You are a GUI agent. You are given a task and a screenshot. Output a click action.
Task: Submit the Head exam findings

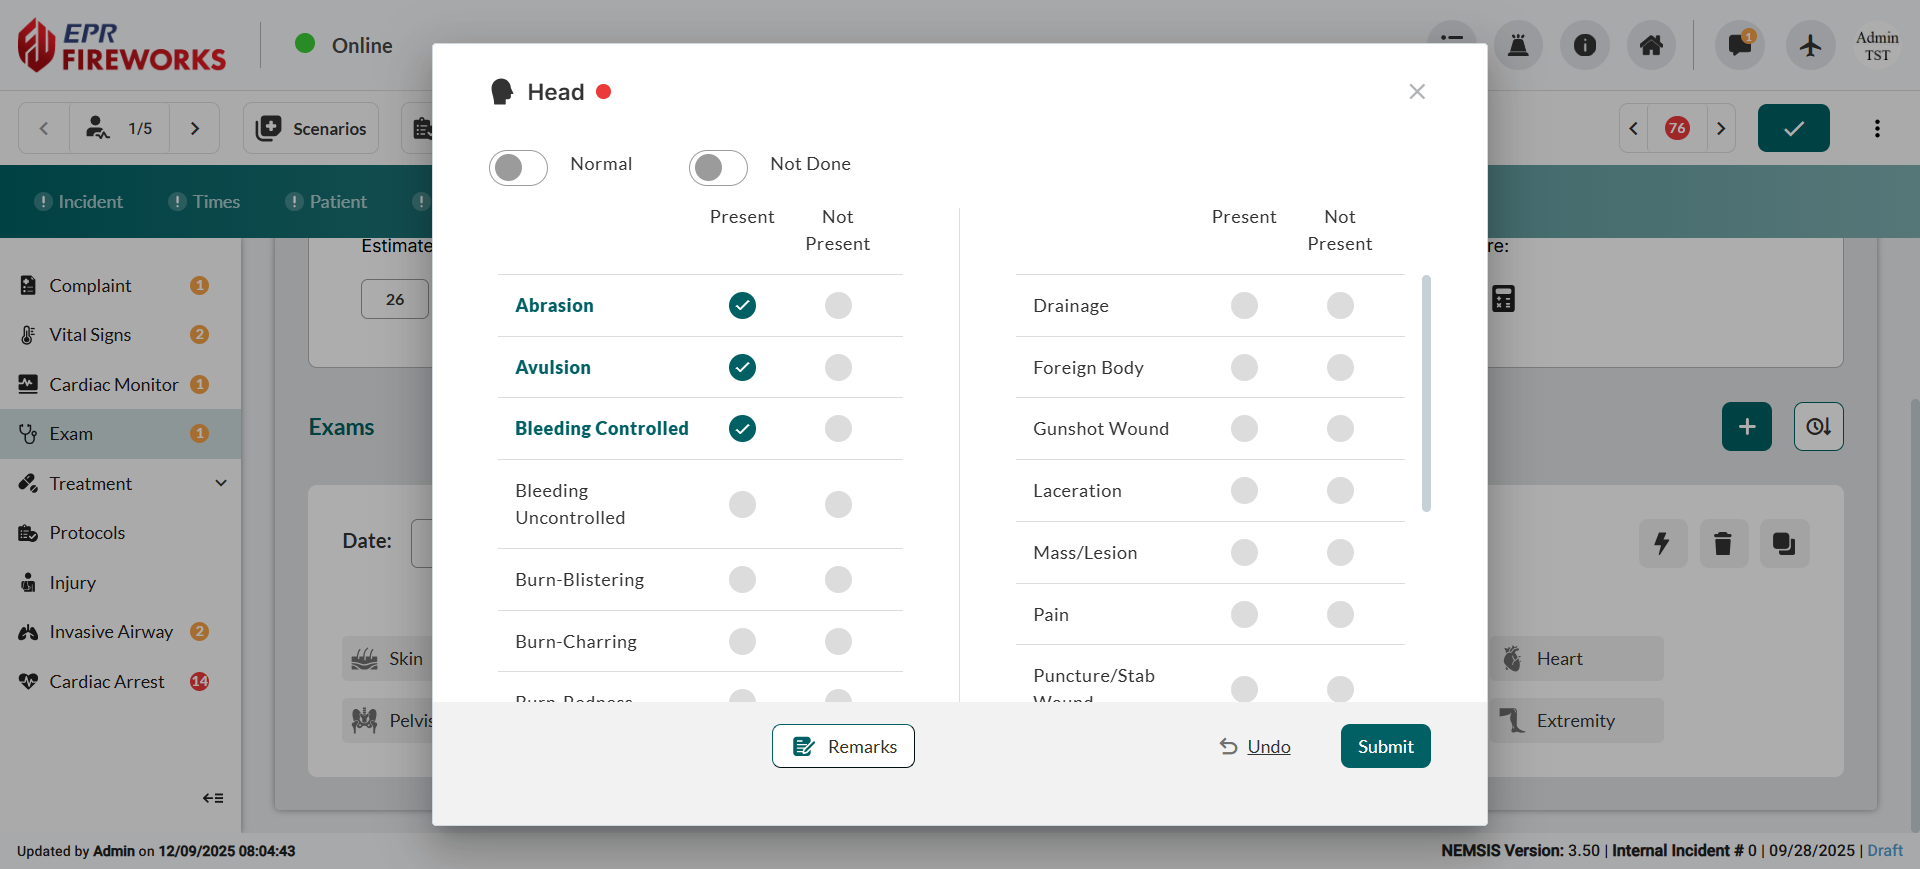point(1385,746)
